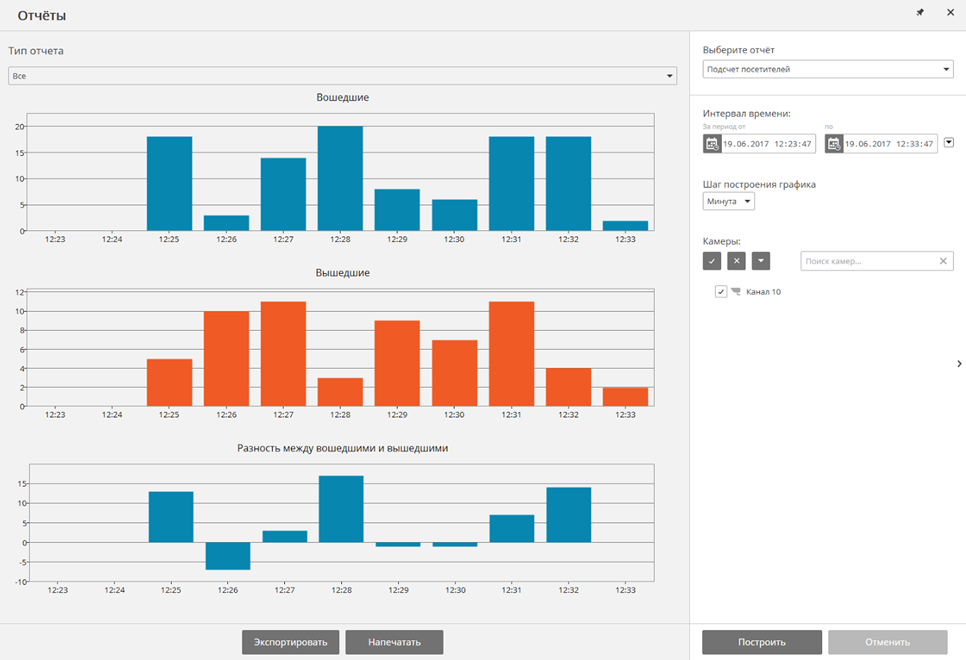
Task: Click the Канал 10 camera icon
Action: click(736, 292)
